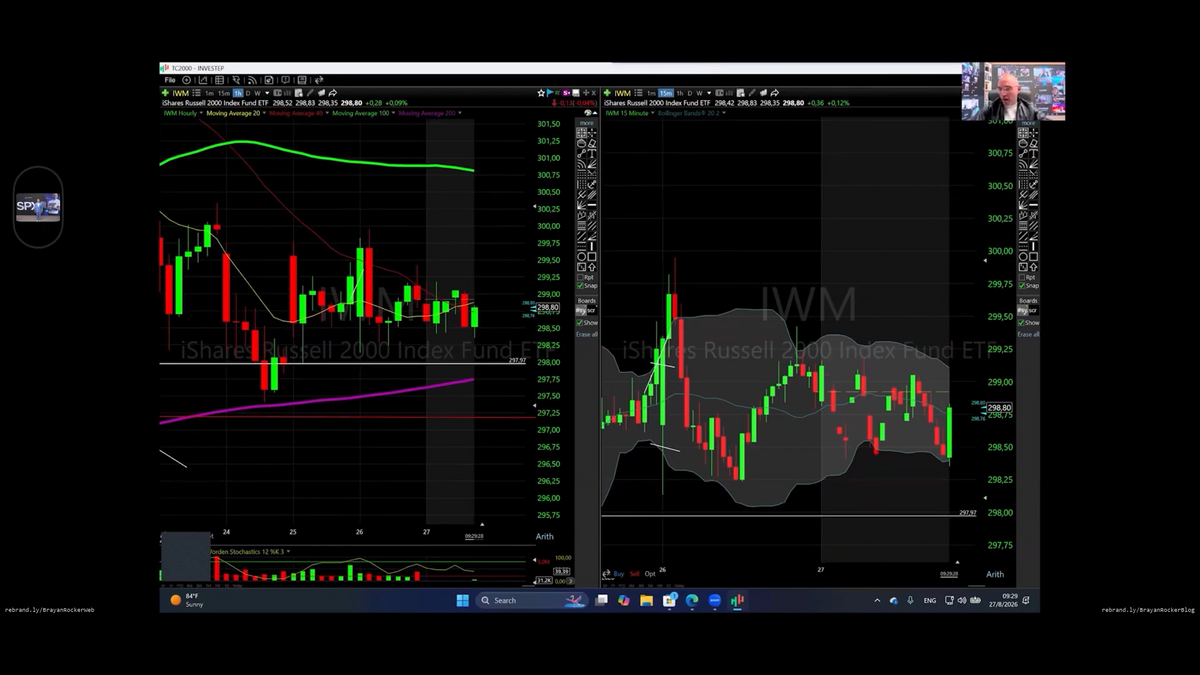This screenshot has width=1200, height=675.
Task: Expand the timeframe dropdown arrow on right chart
Action: pos(710,93)
